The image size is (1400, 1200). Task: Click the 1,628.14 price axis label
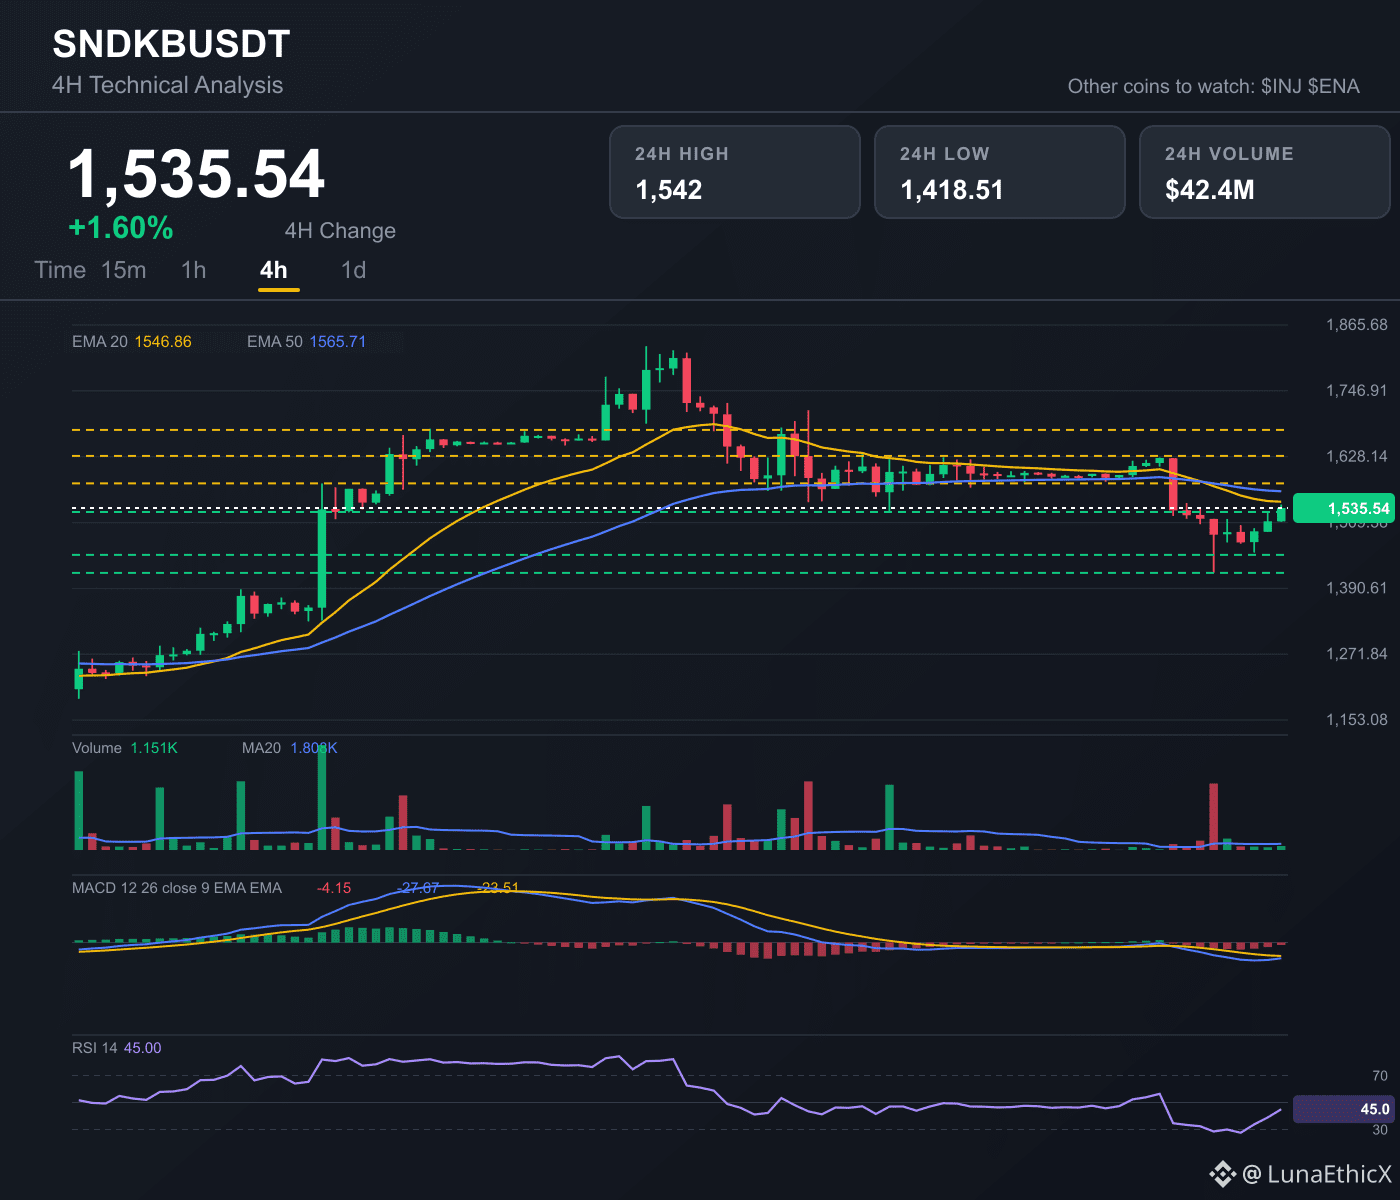[1356, 457]
